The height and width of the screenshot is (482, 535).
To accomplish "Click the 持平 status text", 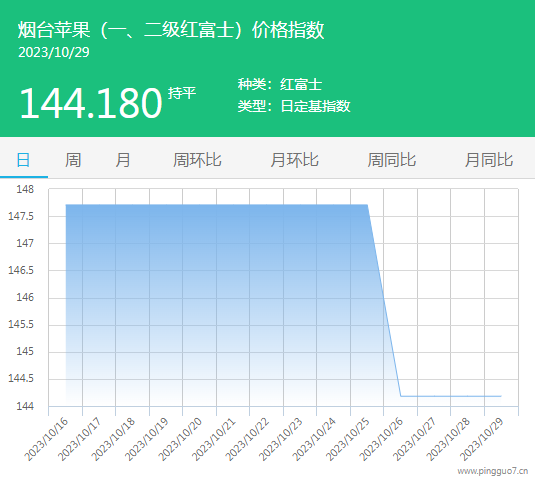I will pyautogui.click(x=182, y=93).
